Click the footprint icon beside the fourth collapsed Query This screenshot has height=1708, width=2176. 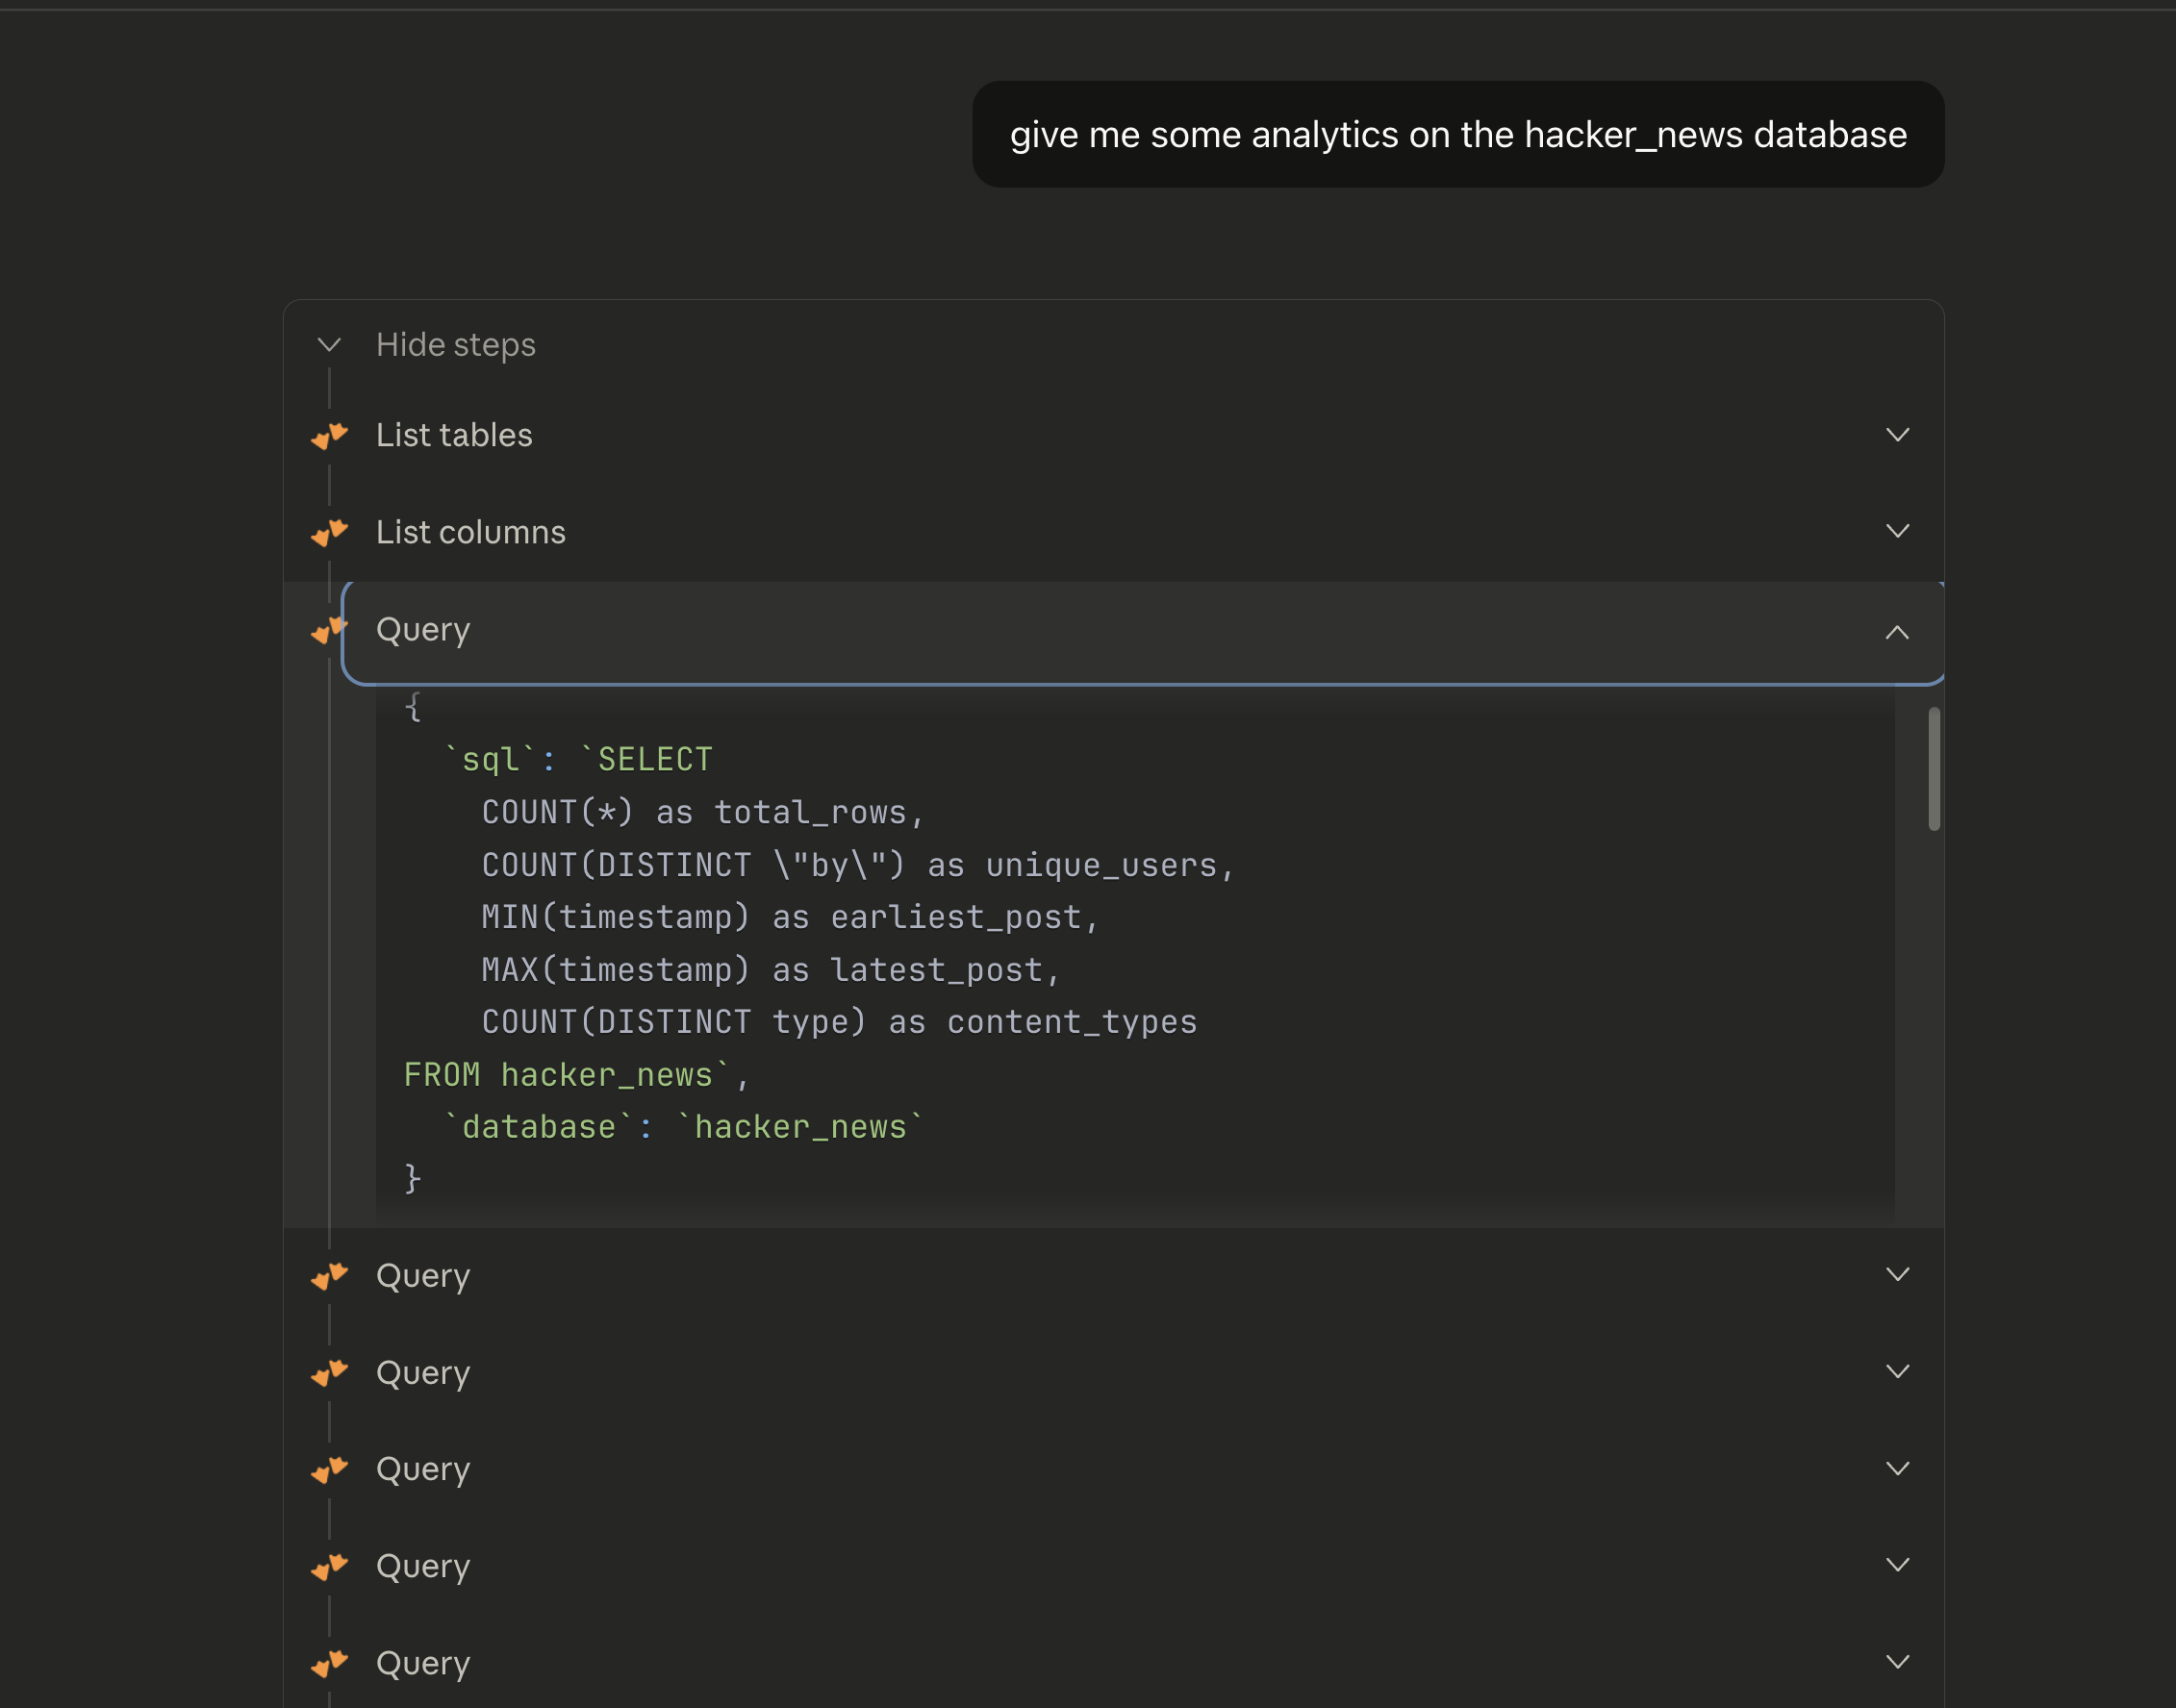point(330,1566)
